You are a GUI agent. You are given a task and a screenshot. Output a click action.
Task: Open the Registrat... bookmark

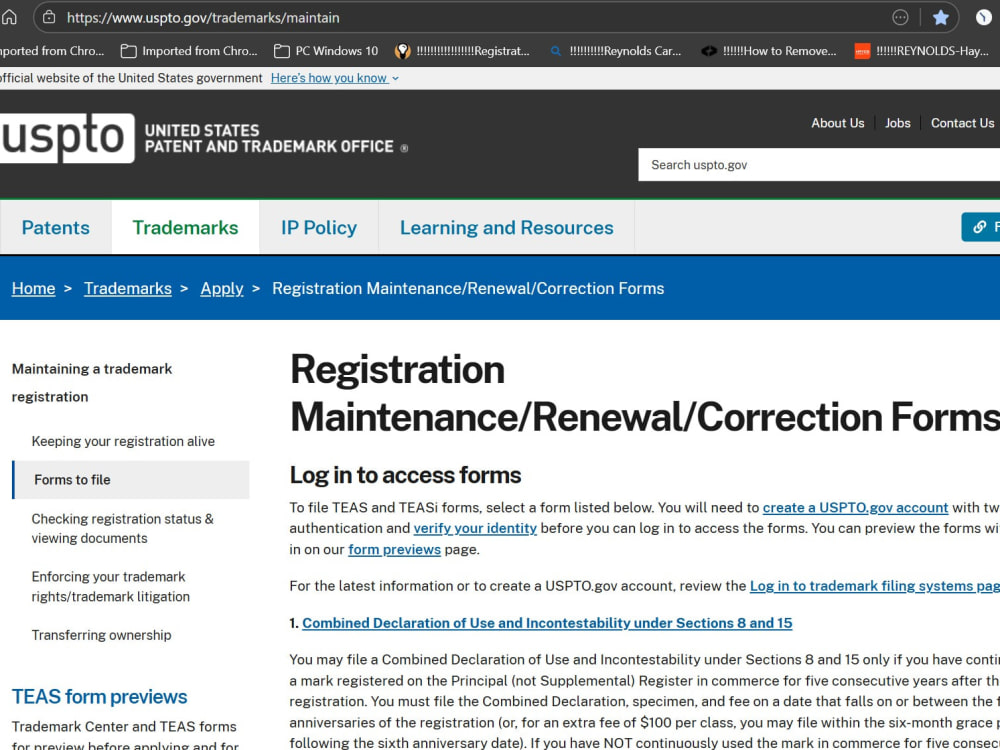point(462,51)
